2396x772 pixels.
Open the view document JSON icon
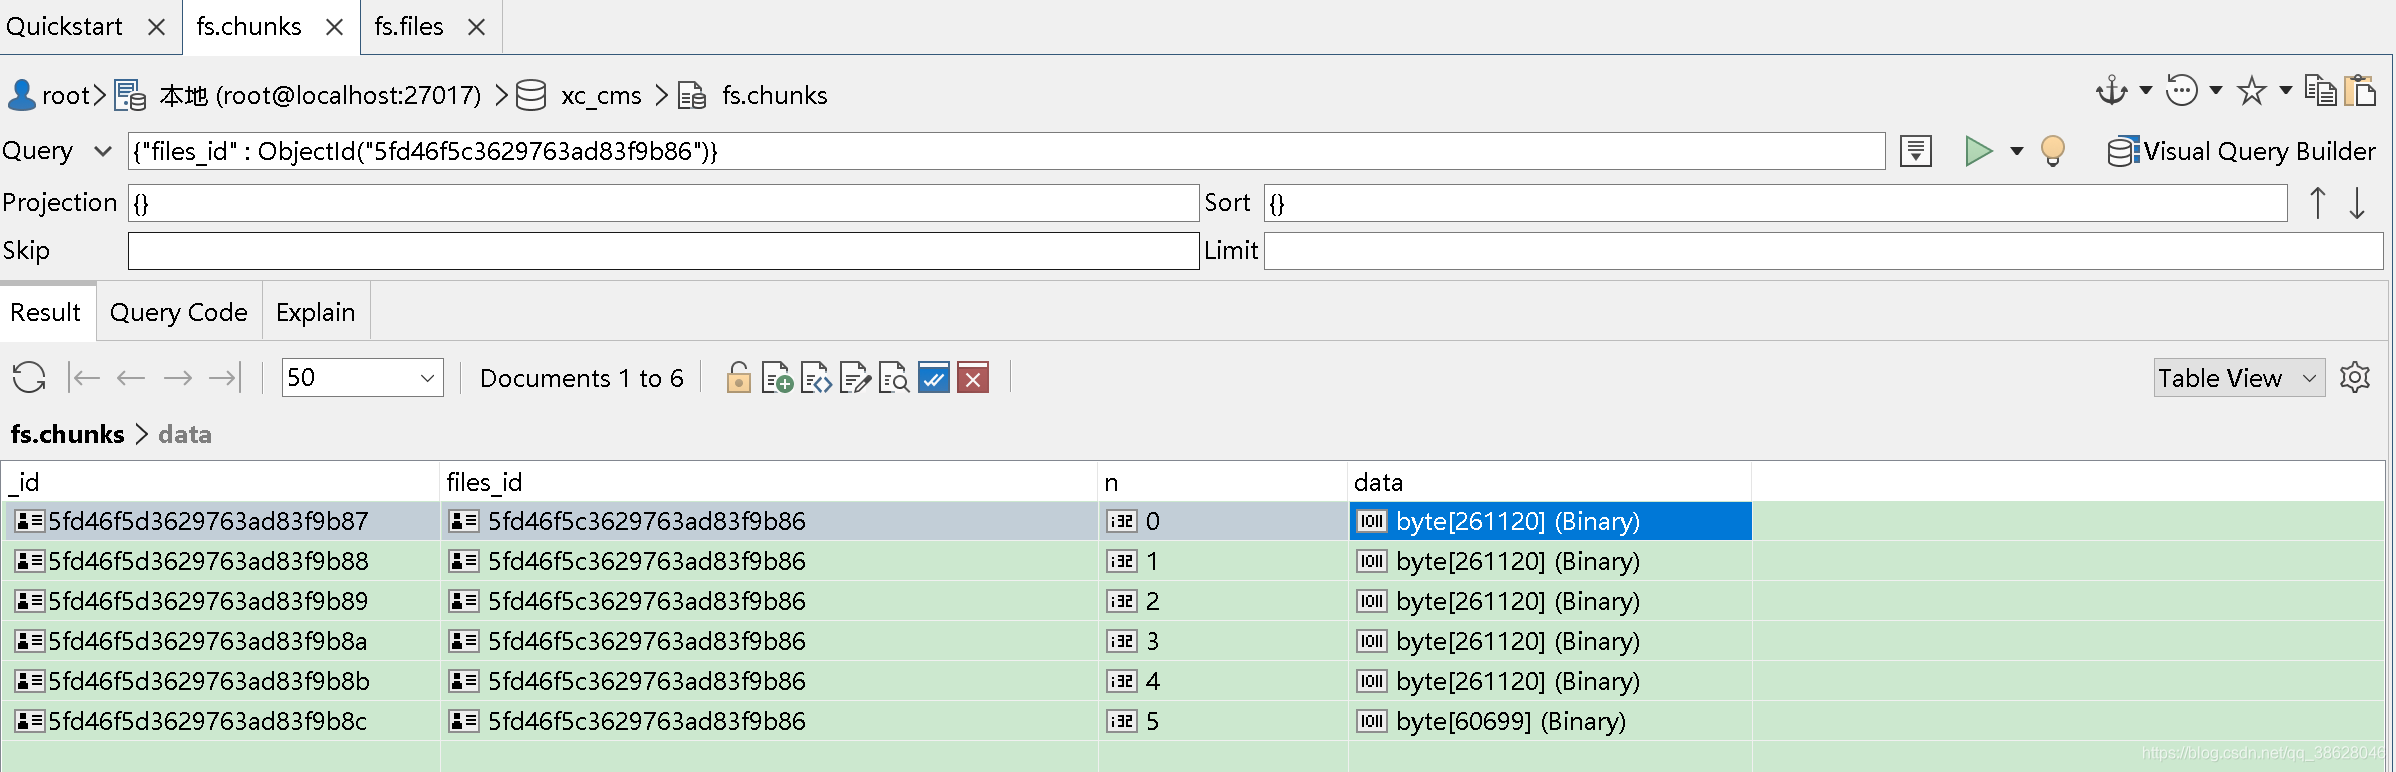pos(816,378)
